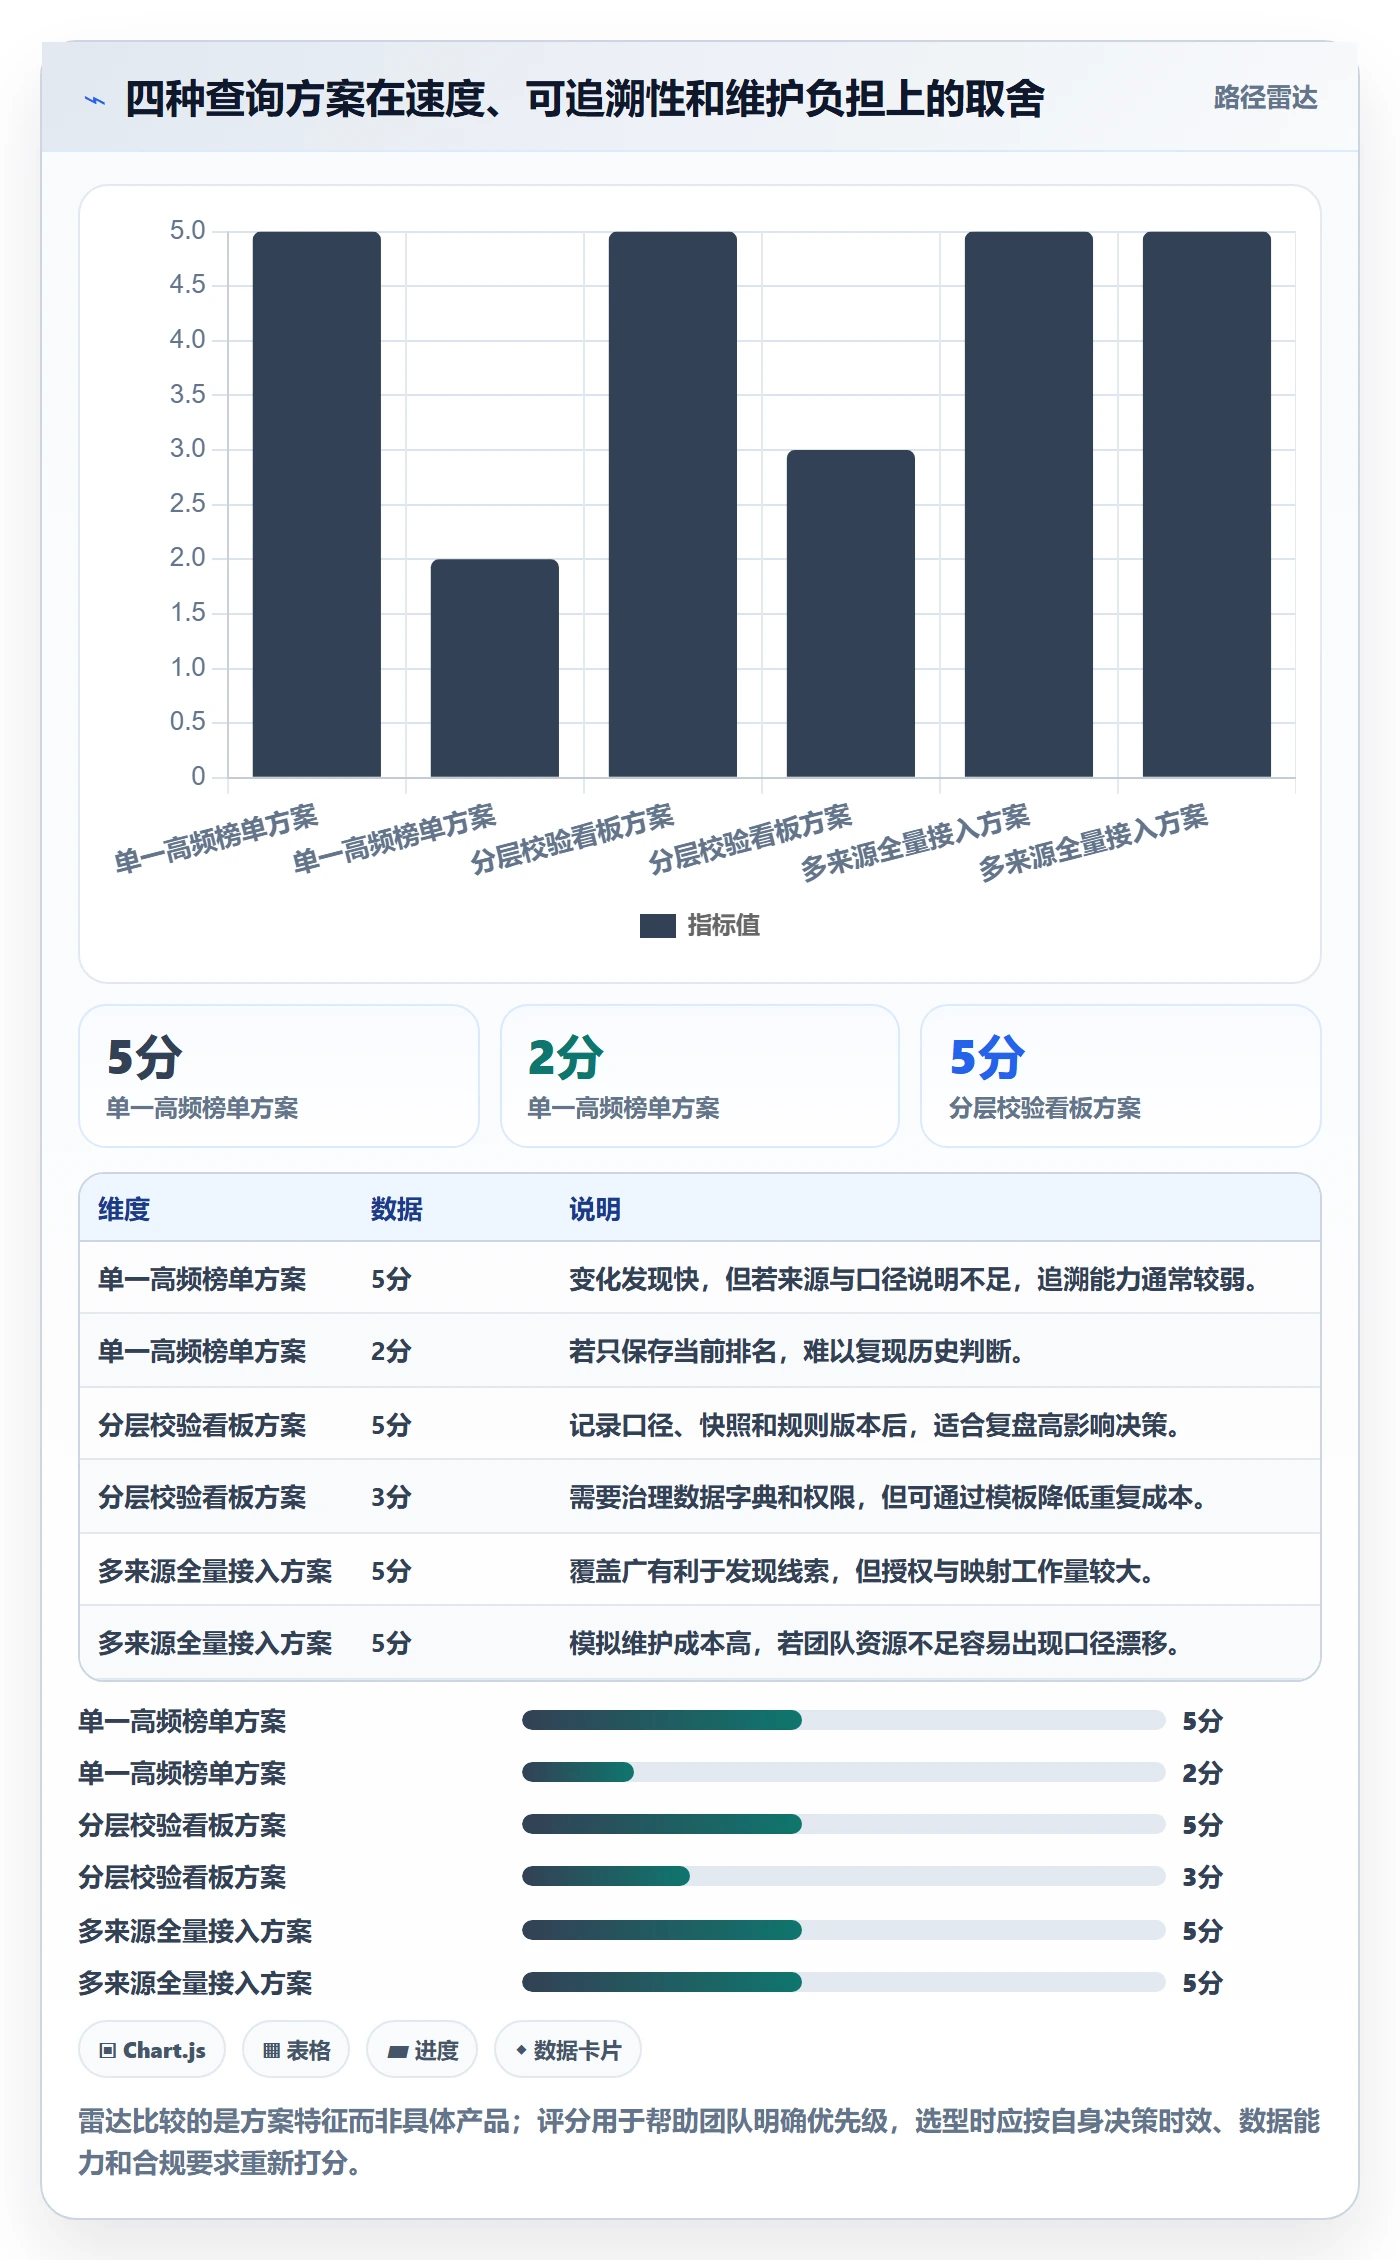Viewport: 1400px width, 2260px height.
Task: Click the 3分 data cell in the table
Action: (391, 1497)
